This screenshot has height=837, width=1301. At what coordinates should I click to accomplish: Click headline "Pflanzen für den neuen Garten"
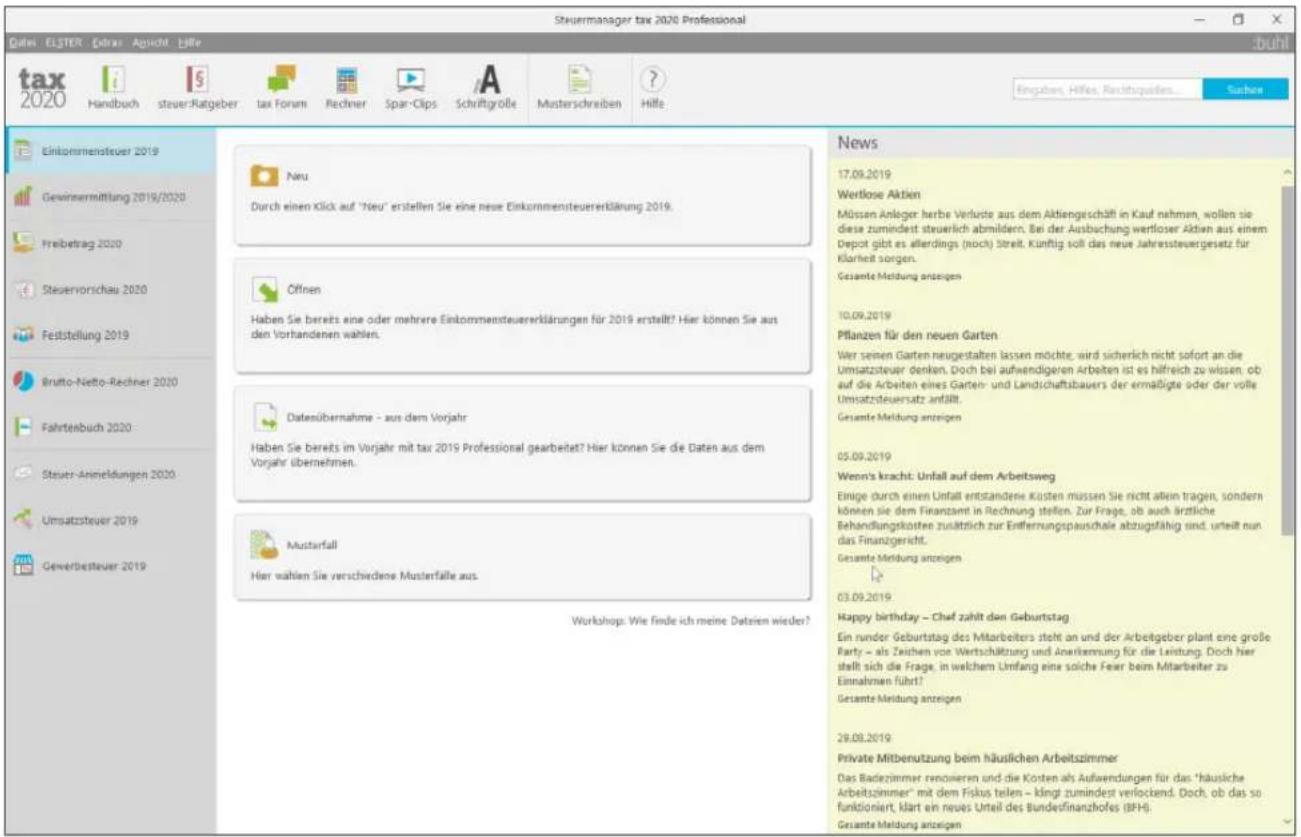pos(918,334)
